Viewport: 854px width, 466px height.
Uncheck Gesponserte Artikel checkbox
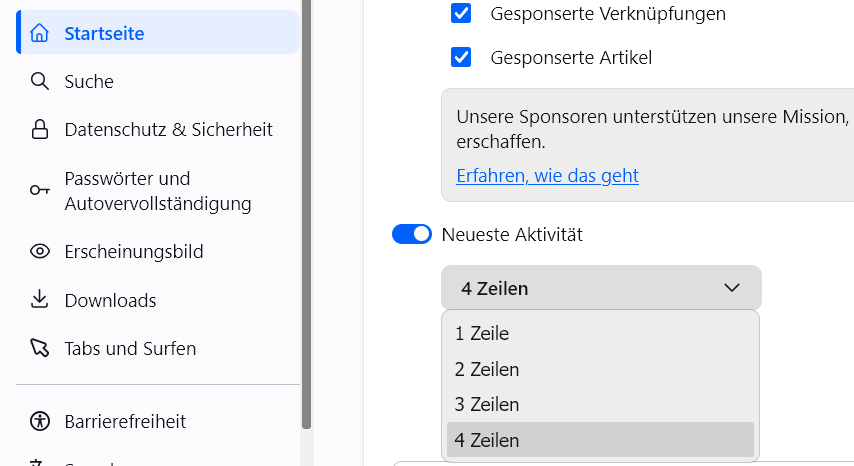click(461, 57)
